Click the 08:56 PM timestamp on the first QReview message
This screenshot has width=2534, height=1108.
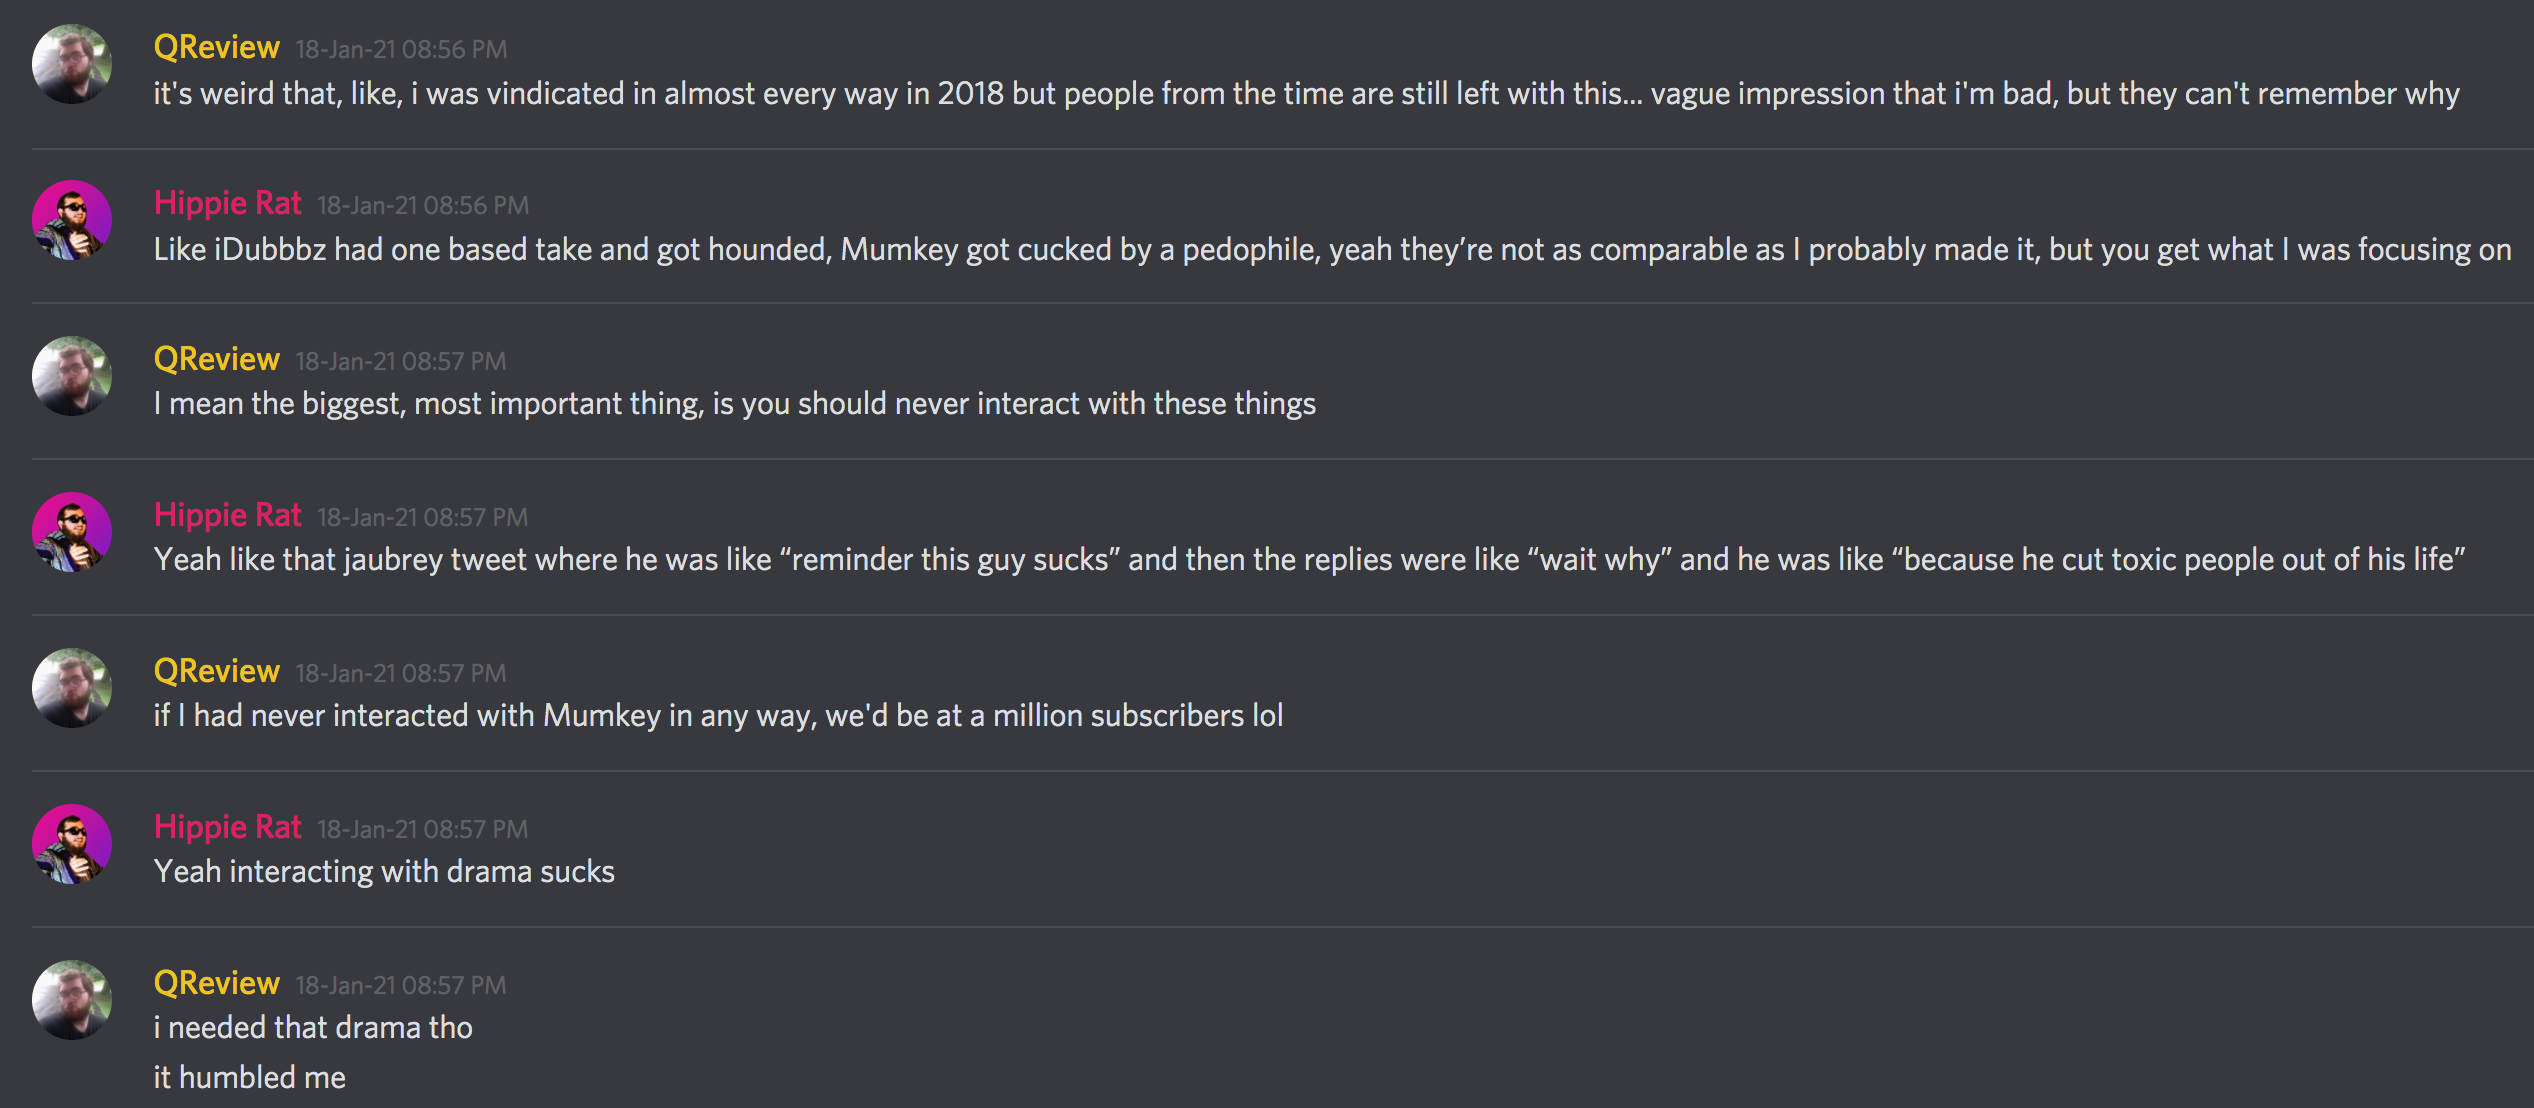pyautogui.click(x=401, y=49)
